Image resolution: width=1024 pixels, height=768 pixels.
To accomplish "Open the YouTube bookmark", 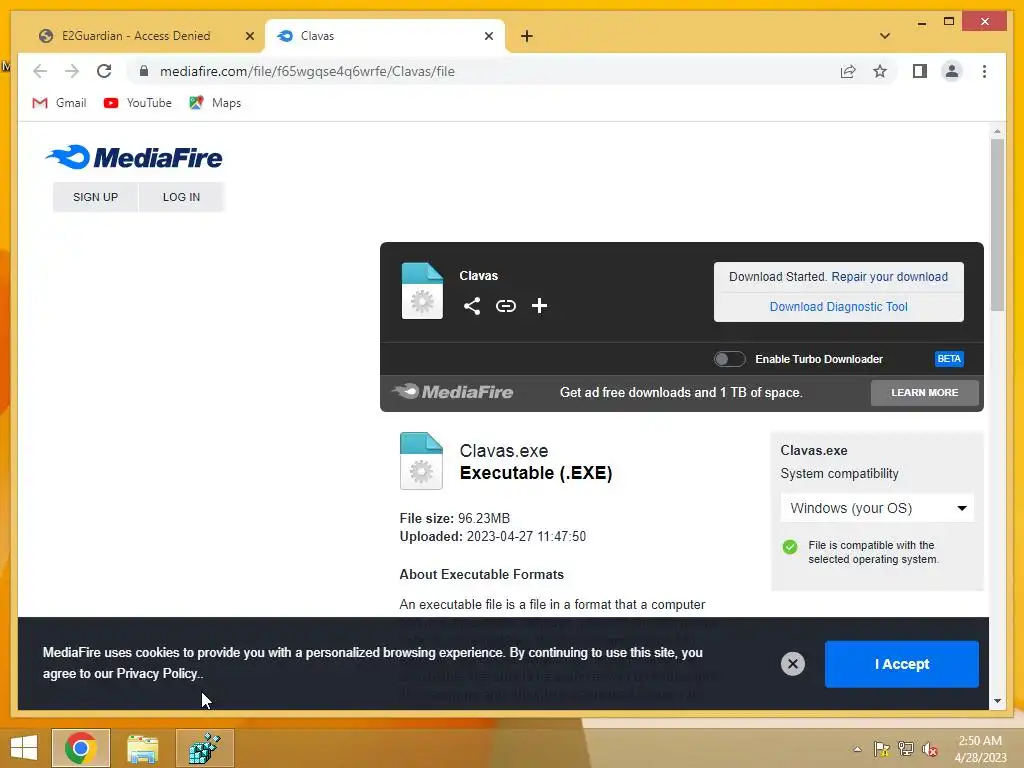I will tap(137, 103).
